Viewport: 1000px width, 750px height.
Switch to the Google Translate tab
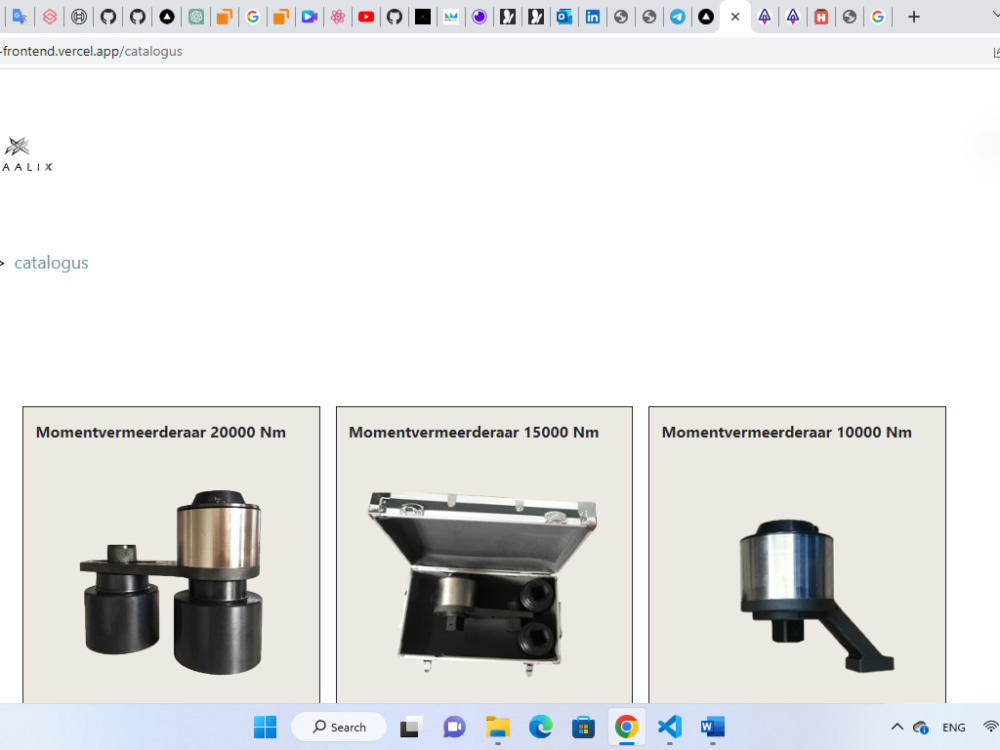[20, 17]
